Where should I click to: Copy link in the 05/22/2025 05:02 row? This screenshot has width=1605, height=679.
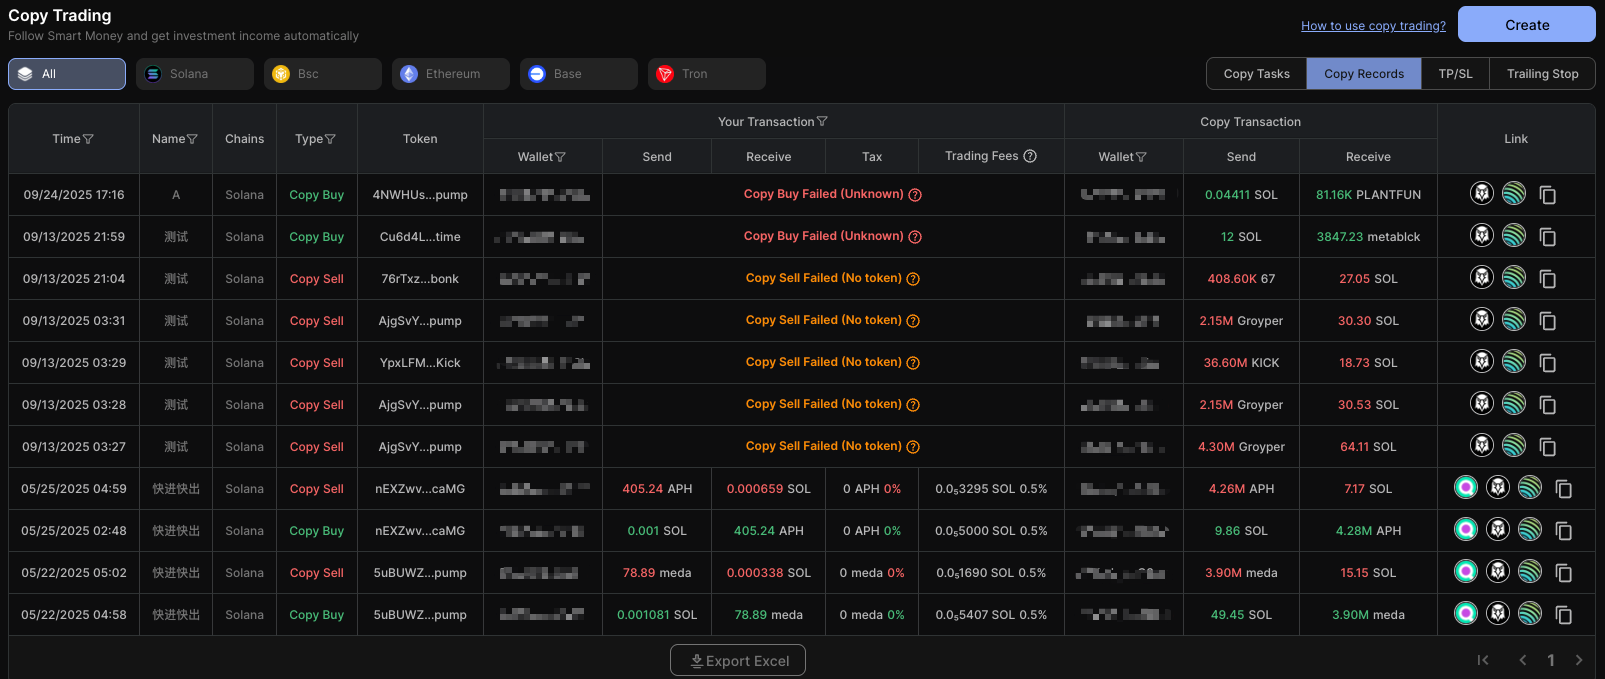click(x=1563, y=573)
